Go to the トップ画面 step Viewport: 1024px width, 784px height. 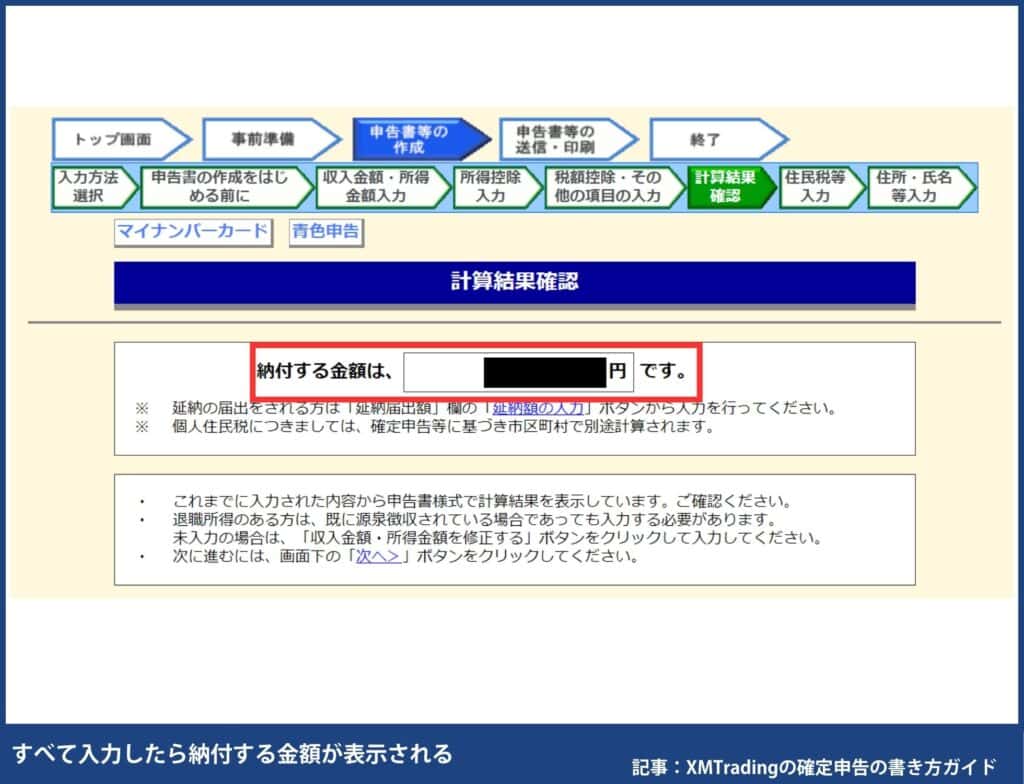click(x=121, y=139)
